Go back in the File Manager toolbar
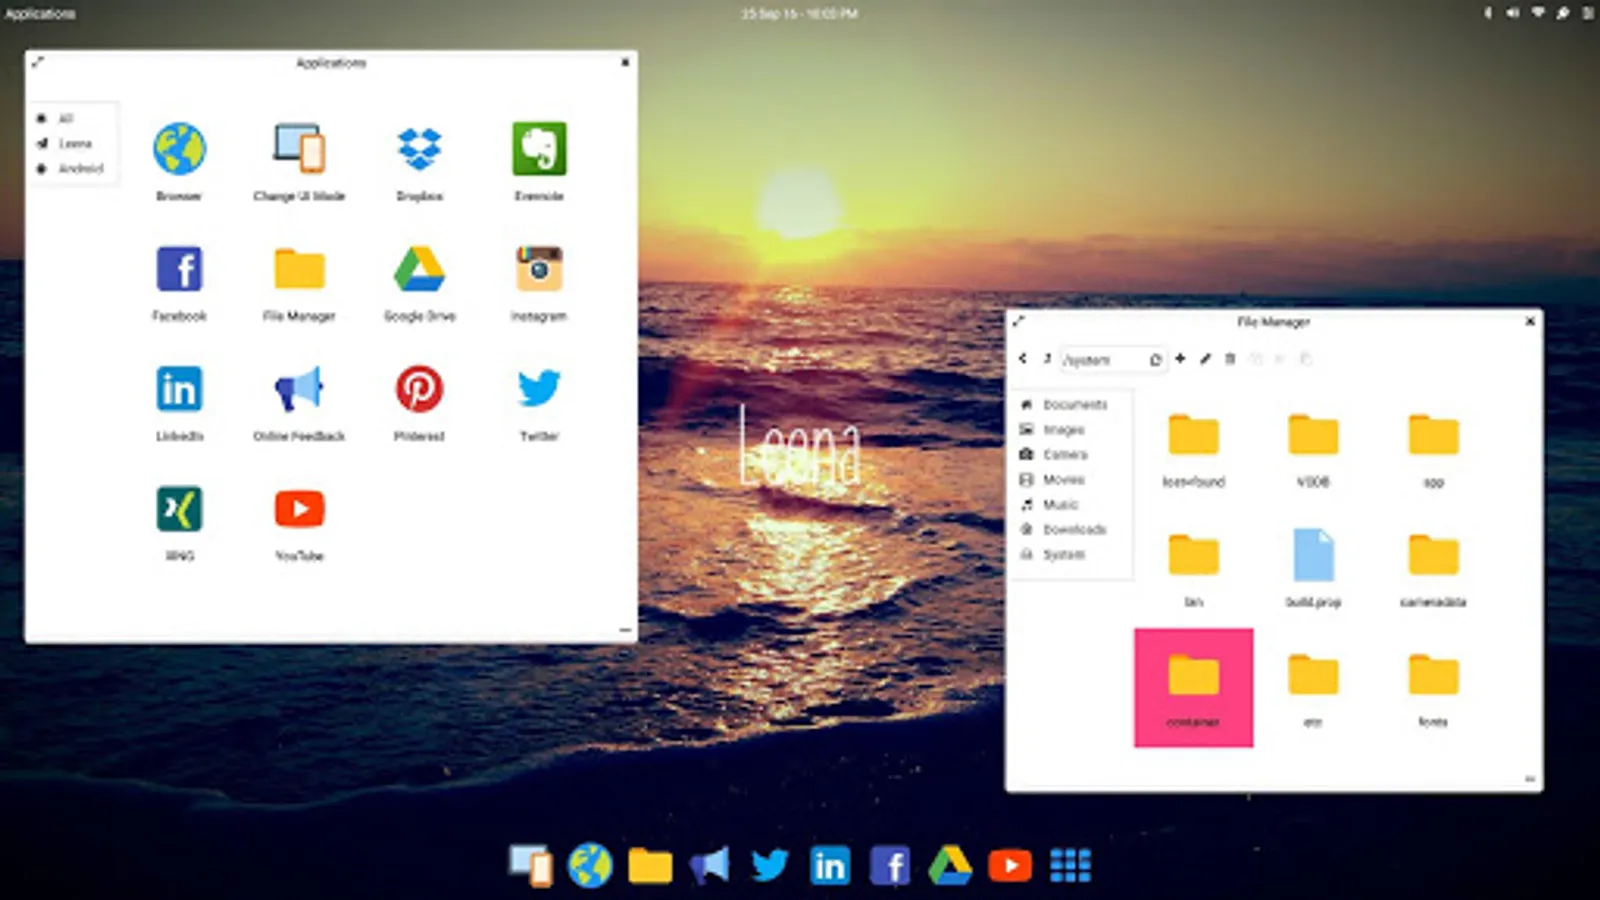The height and width of the screenshot is (900, 1600). pos(1022,358)
